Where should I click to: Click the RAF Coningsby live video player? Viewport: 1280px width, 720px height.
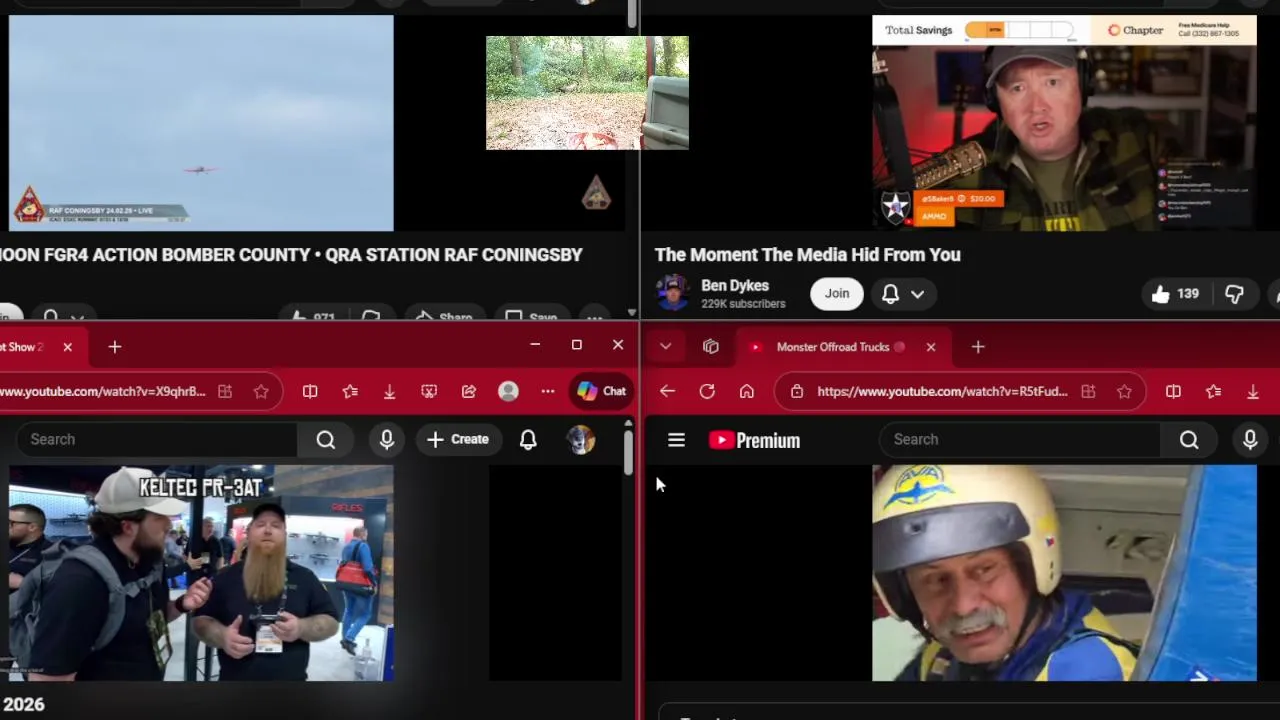click(201, 123)
